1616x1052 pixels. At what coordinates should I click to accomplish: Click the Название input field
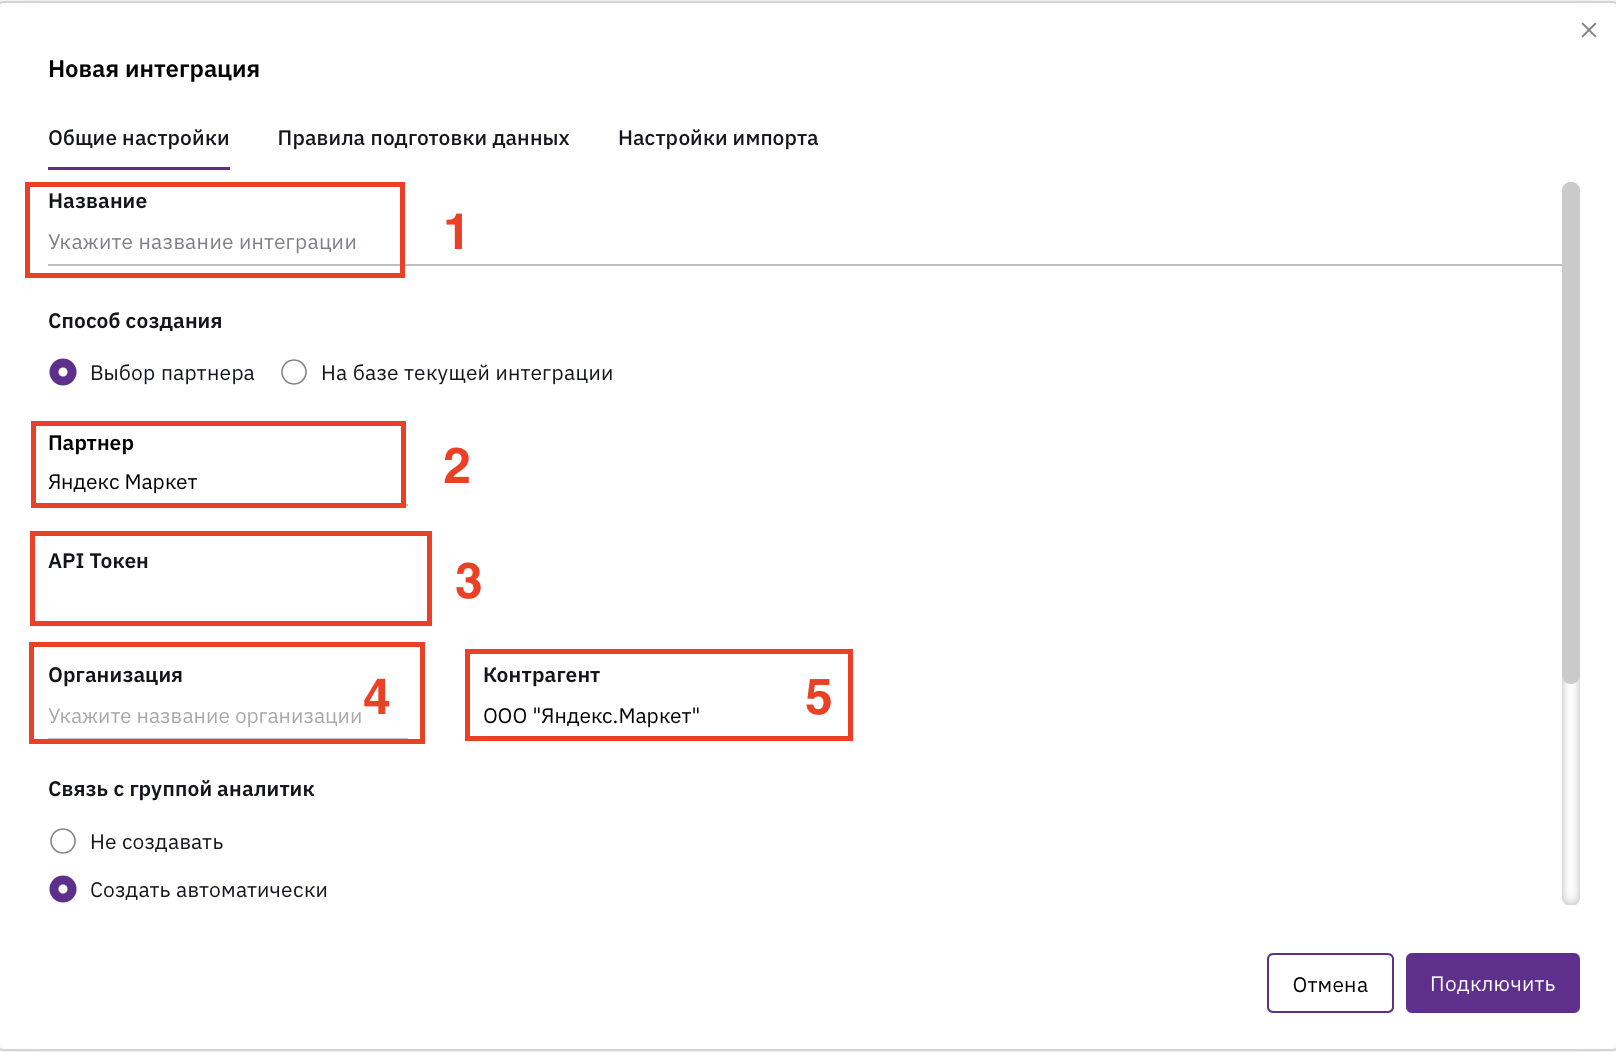[x=804, y=242]
